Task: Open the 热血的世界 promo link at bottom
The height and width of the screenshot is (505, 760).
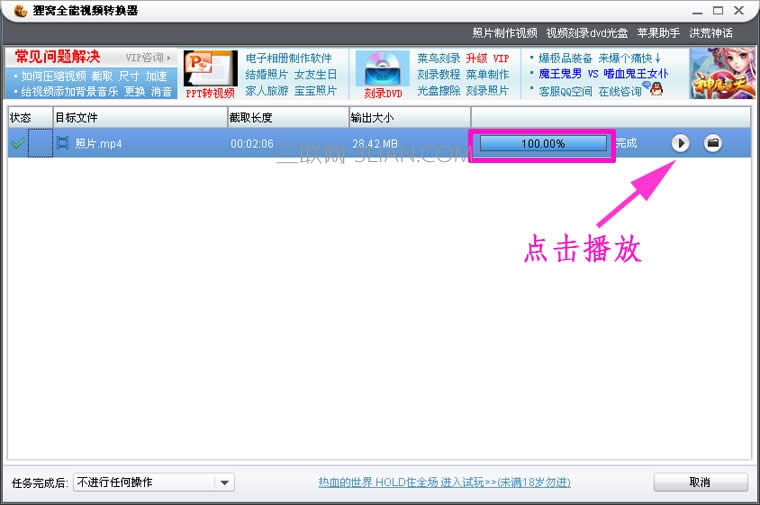Action: click(444, 482)
